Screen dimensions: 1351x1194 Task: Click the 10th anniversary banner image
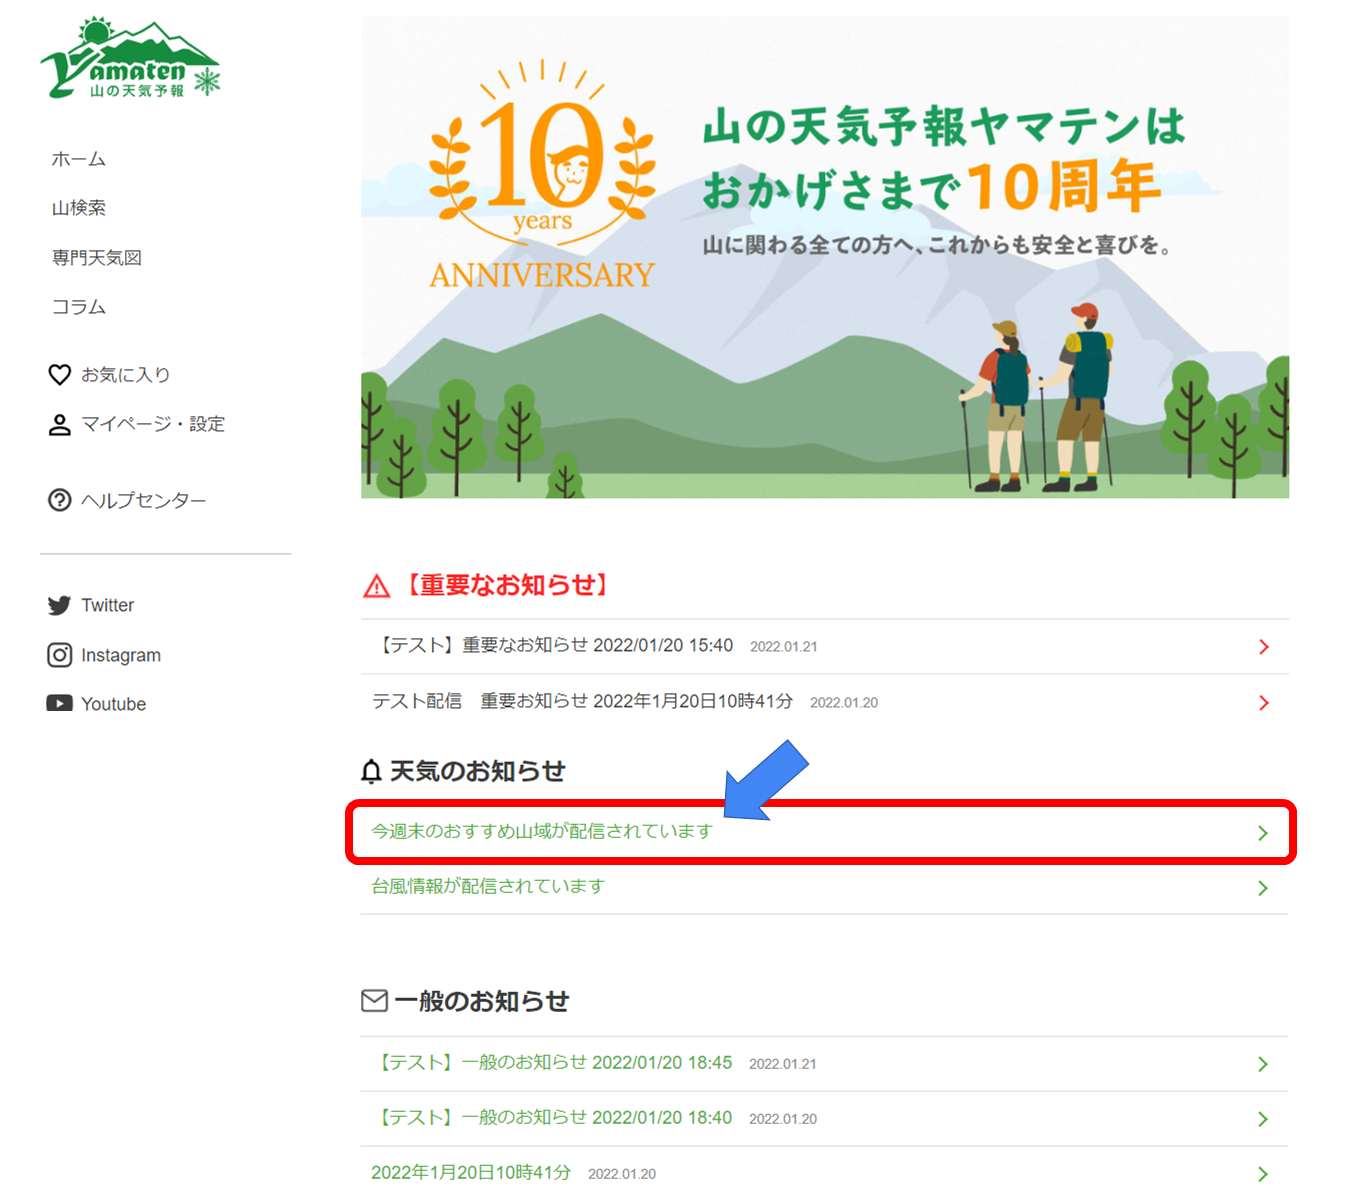point(824,257)
